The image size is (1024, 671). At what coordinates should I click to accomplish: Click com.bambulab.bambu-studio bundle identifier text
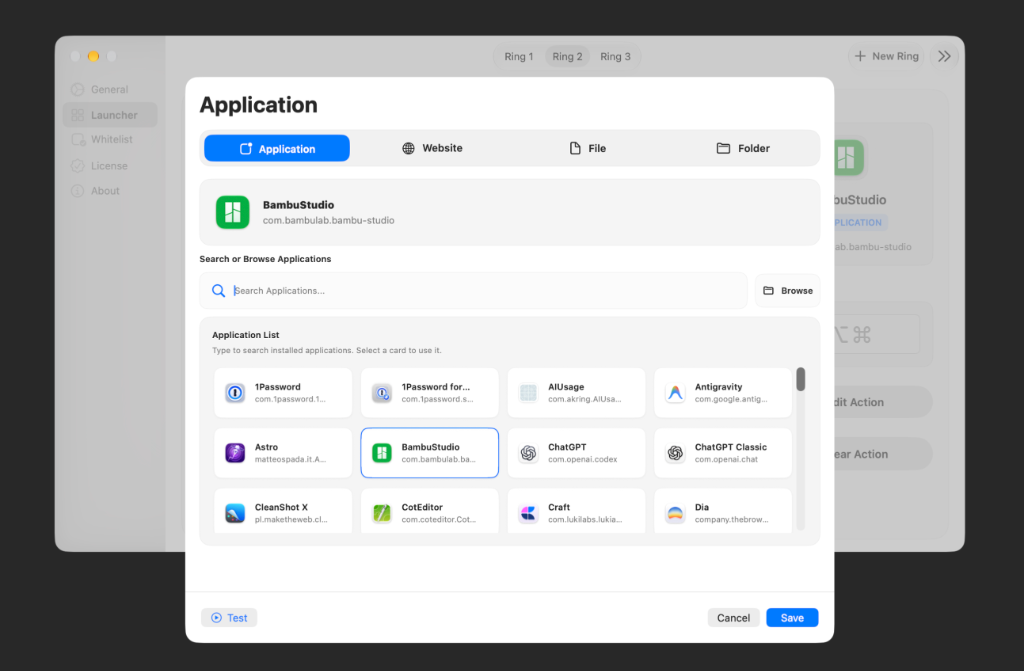(x=328, y=221)
